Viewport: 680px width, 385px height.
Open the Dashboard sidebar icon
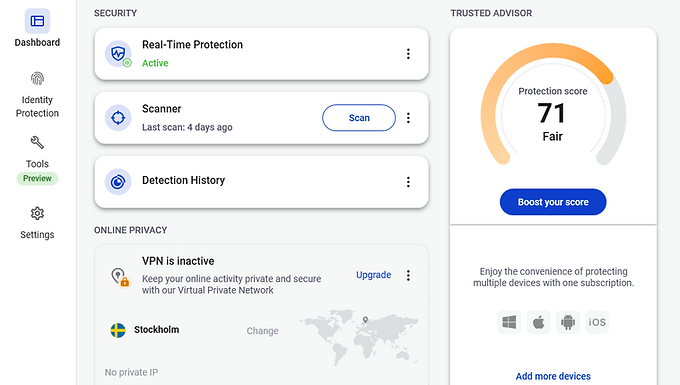[37, 21]
